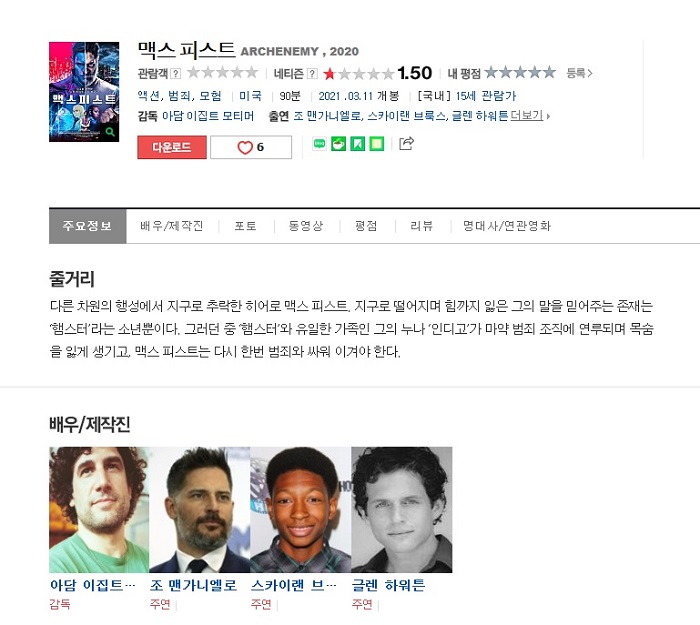The width and height of the screenshot is (700, 625).
Task: Switch to the 배우/제작진 tab
Action: pos(172,226)
